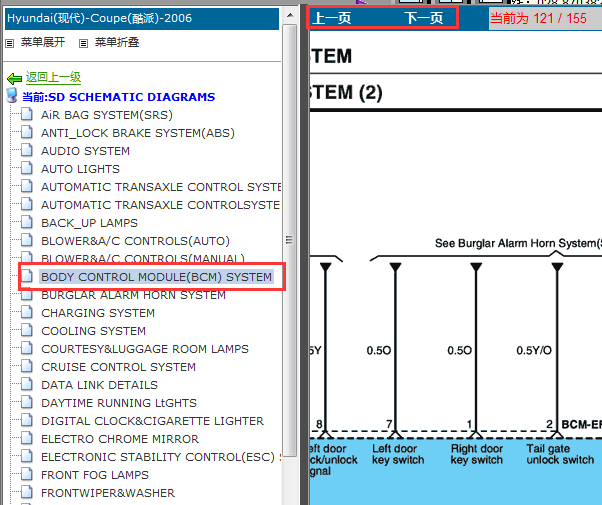Viewport: 602px width, 505px height.
Task: Click the tree panel scrollbar thumb
Action: coord(290,240)
